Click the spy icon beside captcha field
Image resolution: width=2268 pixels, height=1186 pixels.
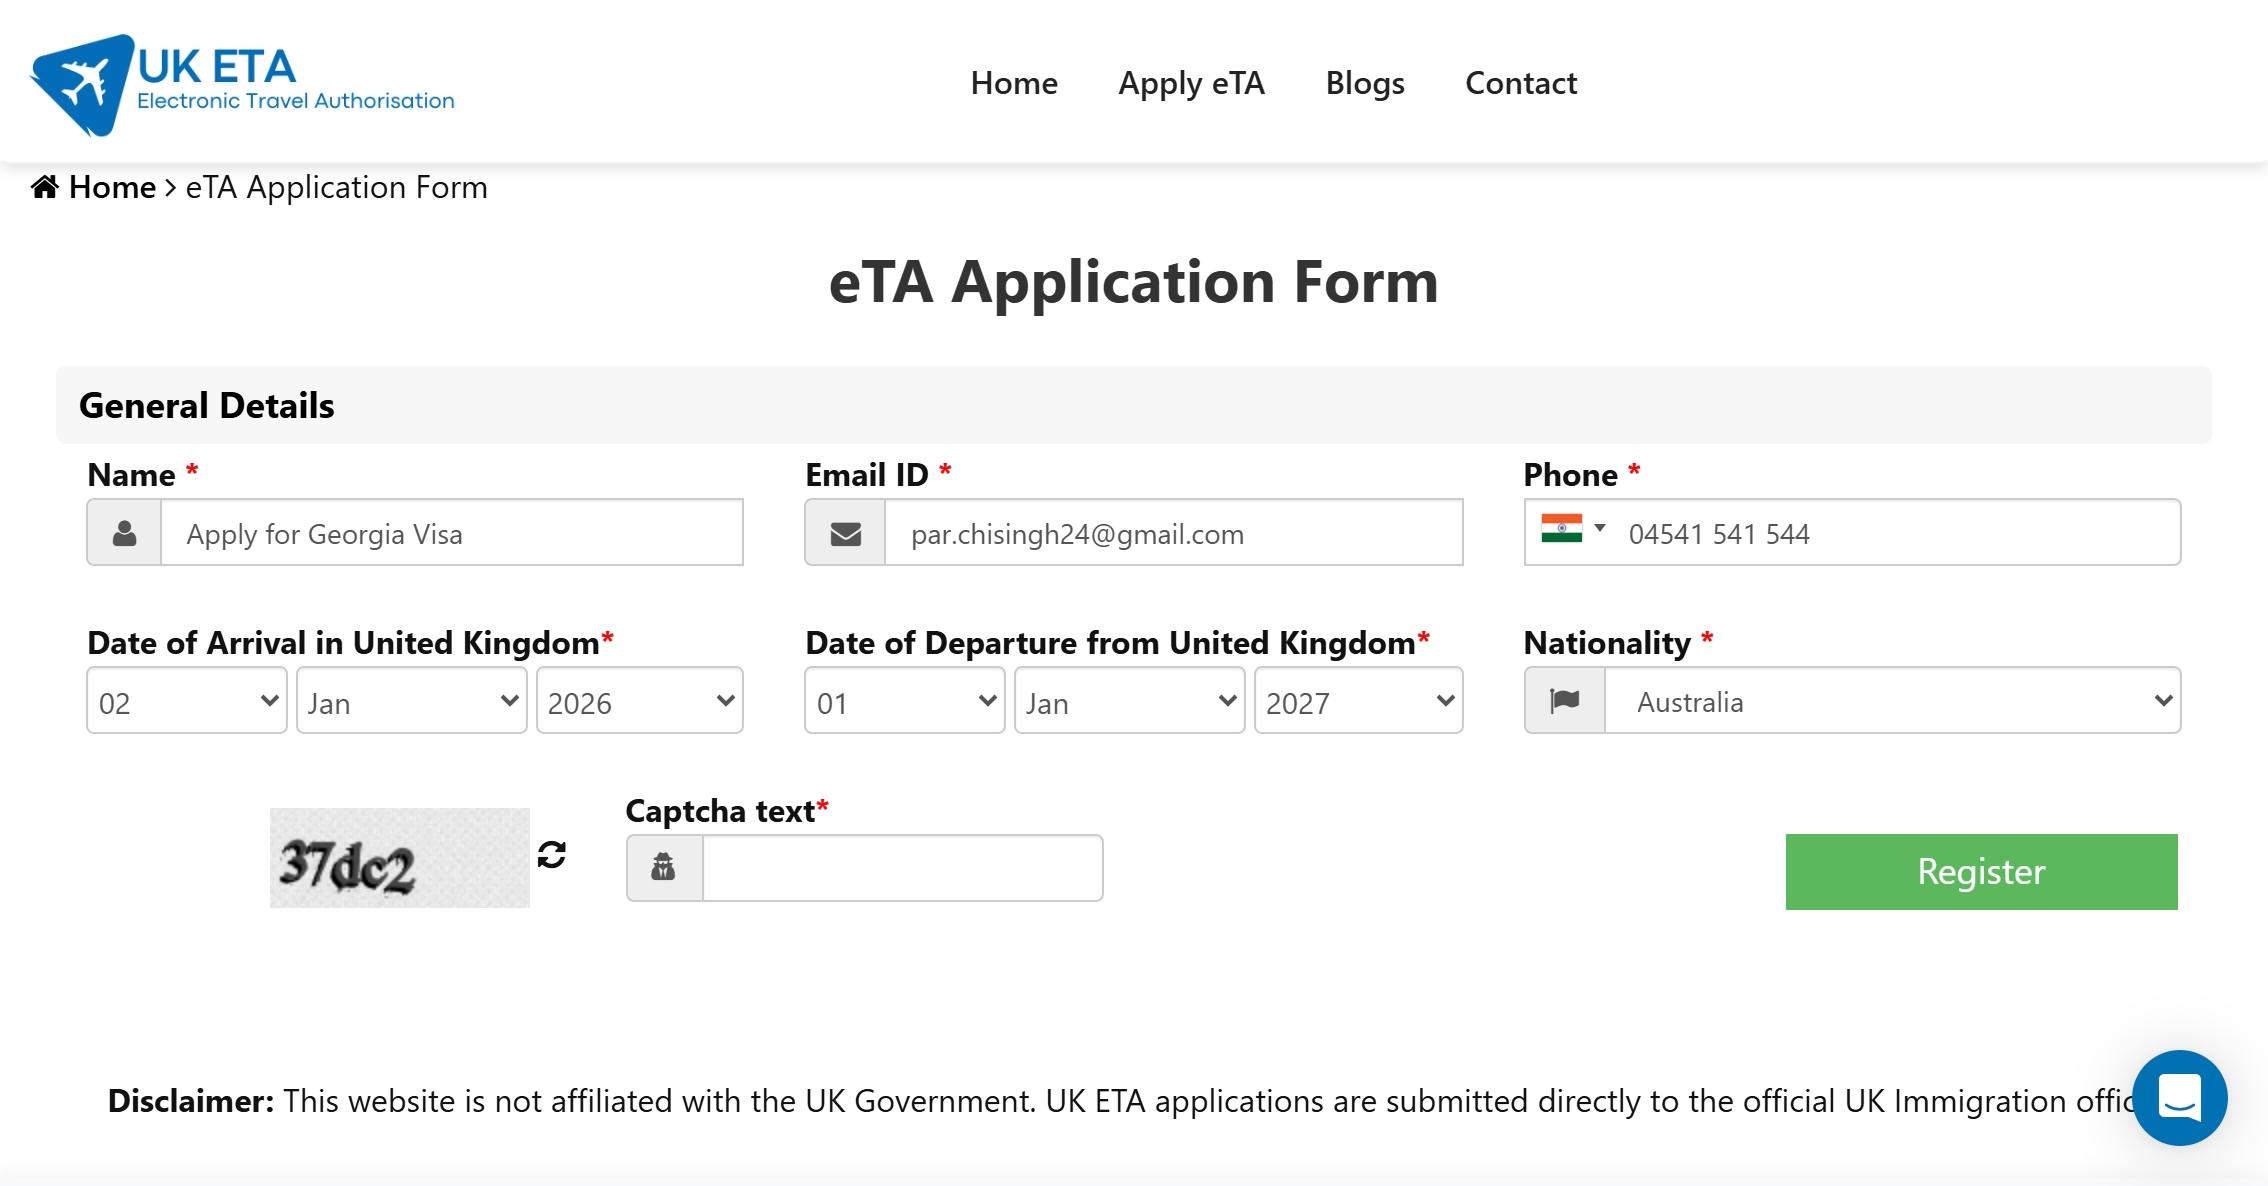(x=664, y=868)
